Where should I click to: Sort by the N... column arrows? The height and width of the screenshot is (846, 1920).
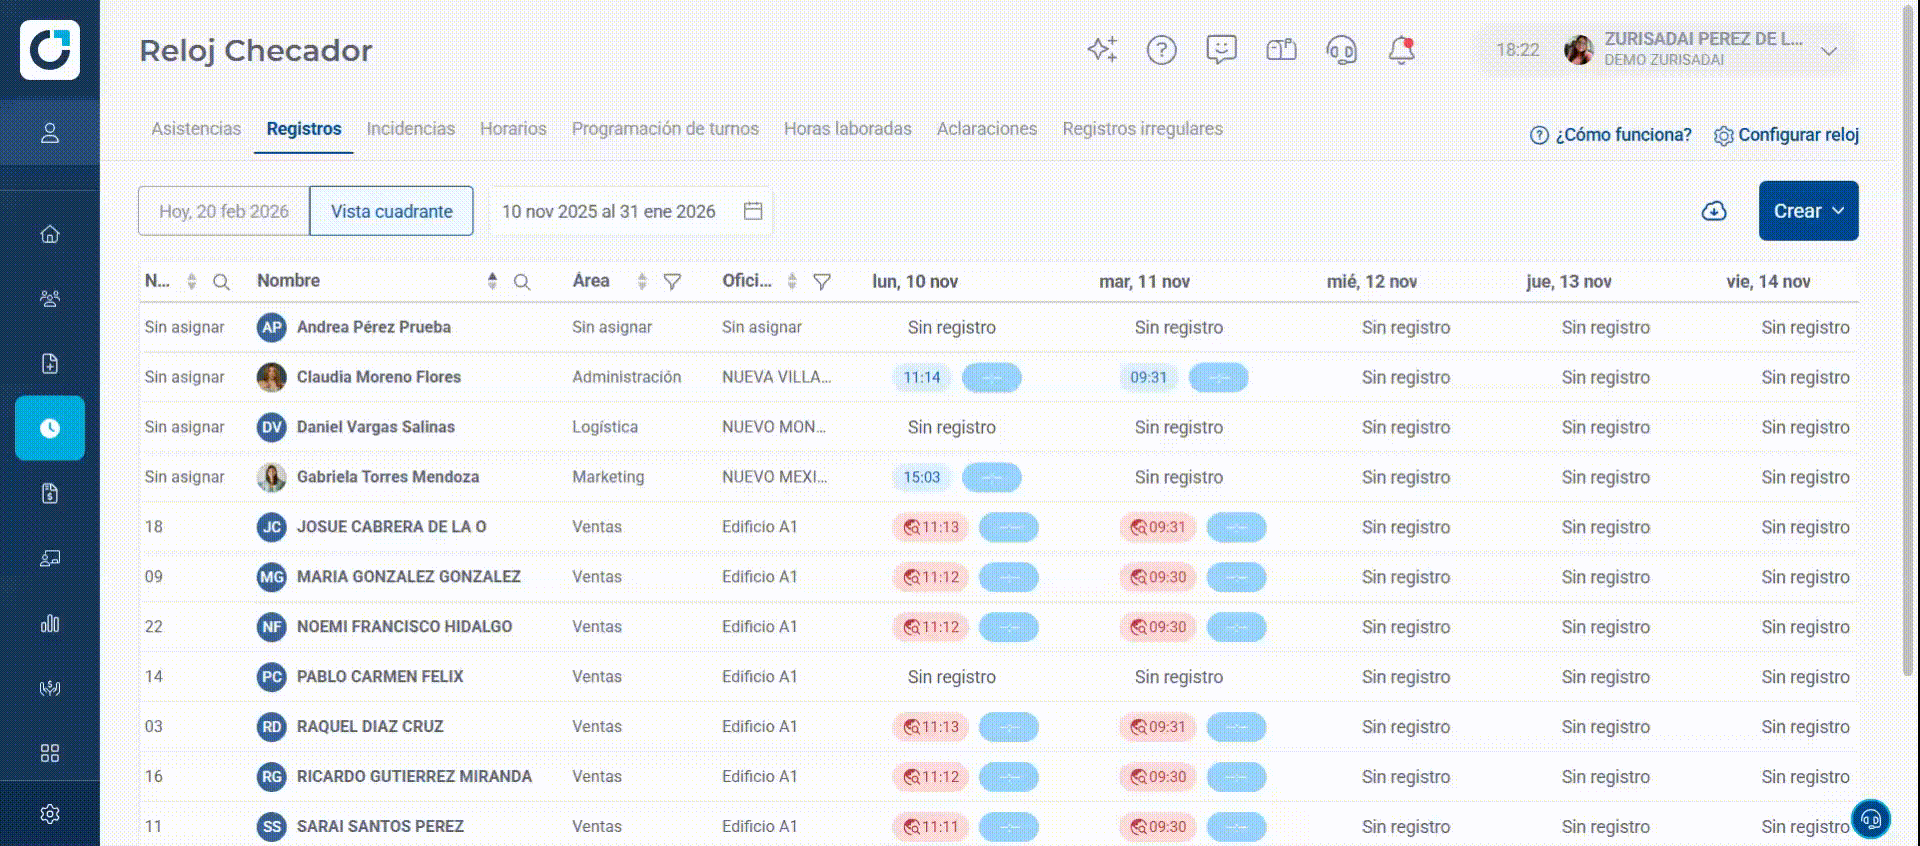tap(192, 281)
